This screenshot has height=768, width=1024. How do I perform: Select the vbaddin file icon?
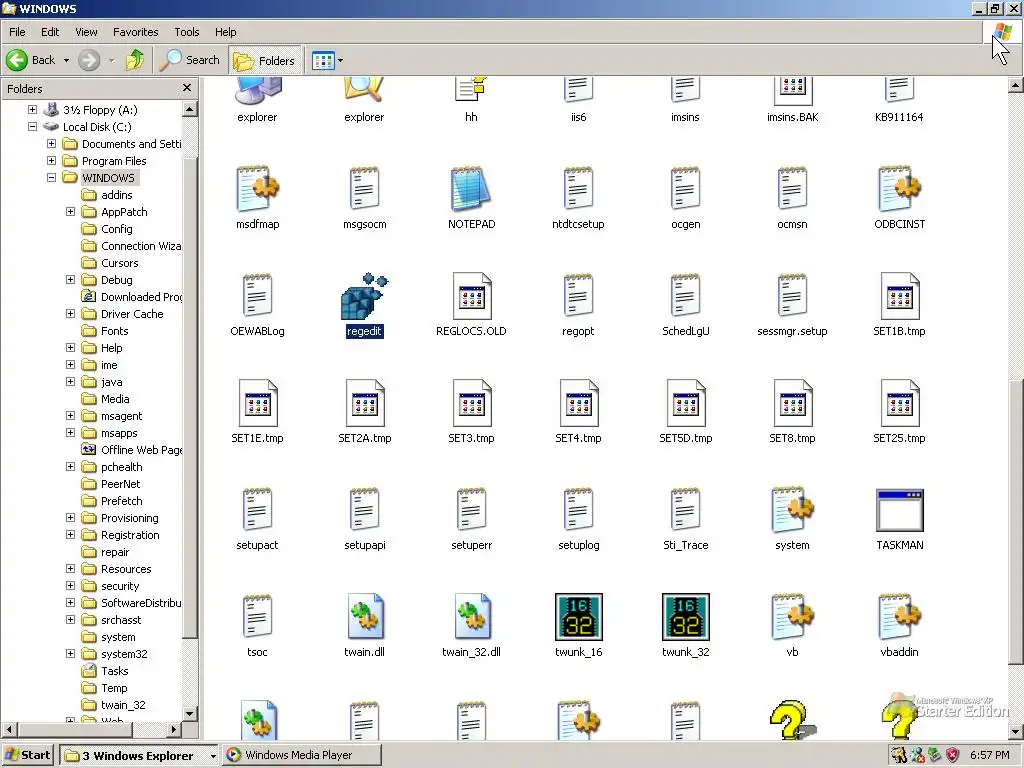click(899, 616)
